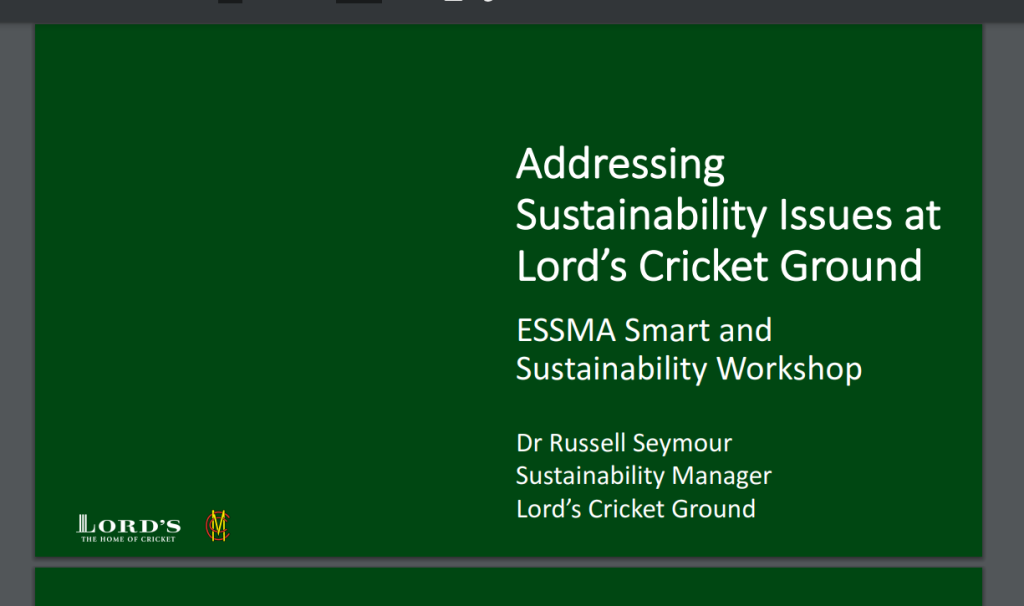
Task: Click the "Sustainability Issues at" title line
Action: click(728, 215)
